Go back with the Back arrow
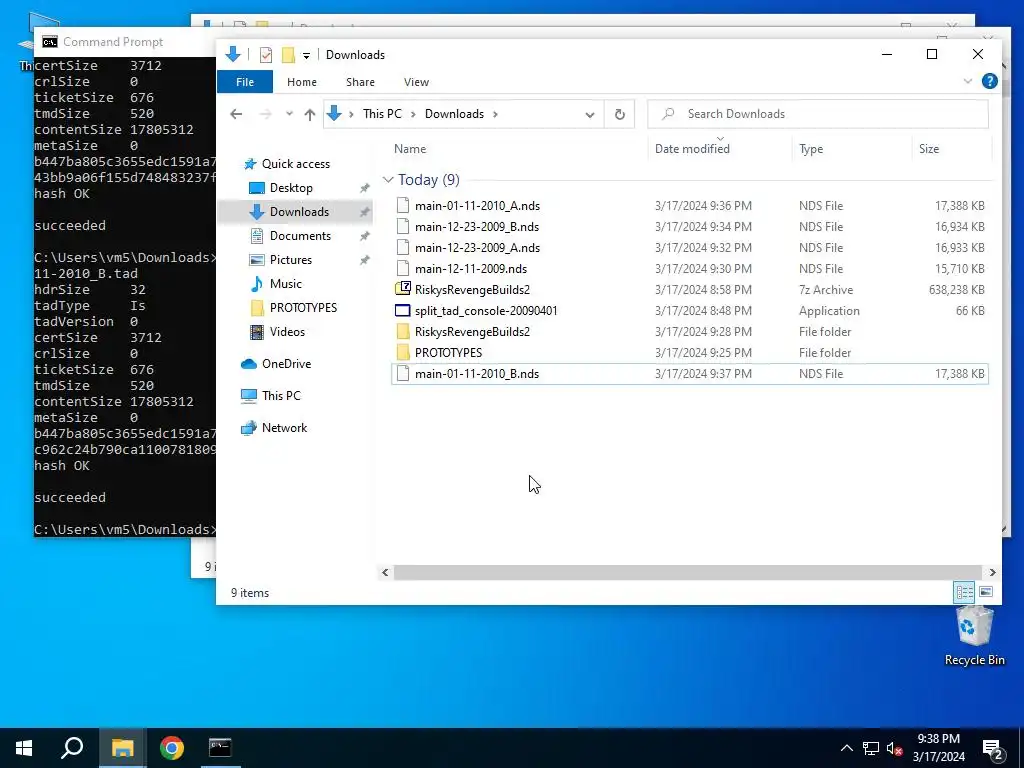The height and width of the screenshot is (768, 1024). (236, 114)
